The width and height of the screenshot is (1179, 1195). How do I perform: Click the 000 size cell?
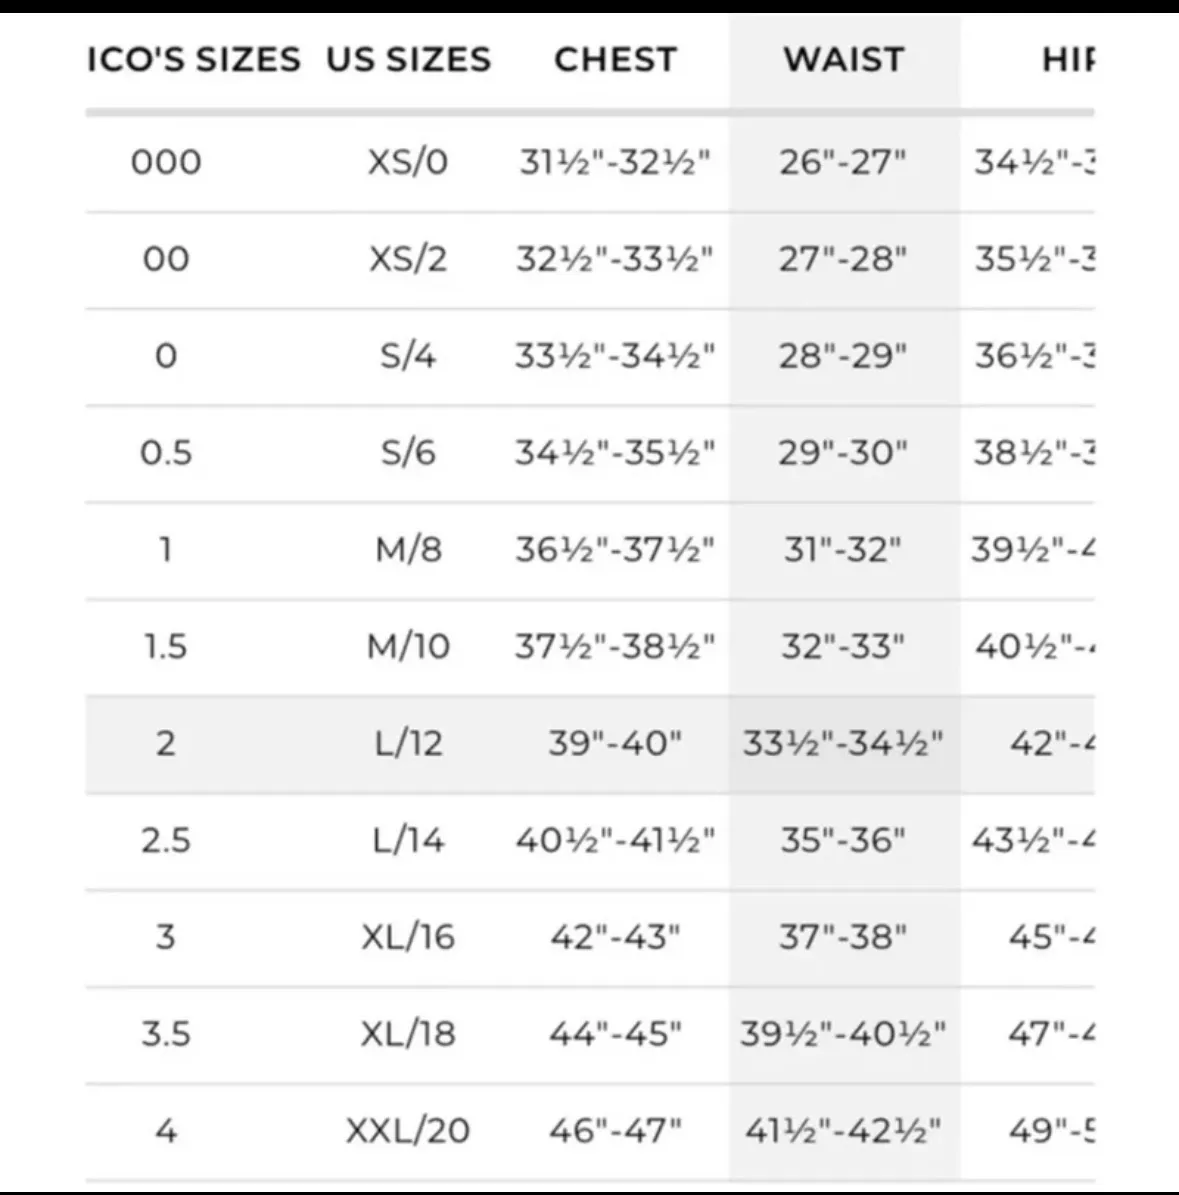pos(166,161)
